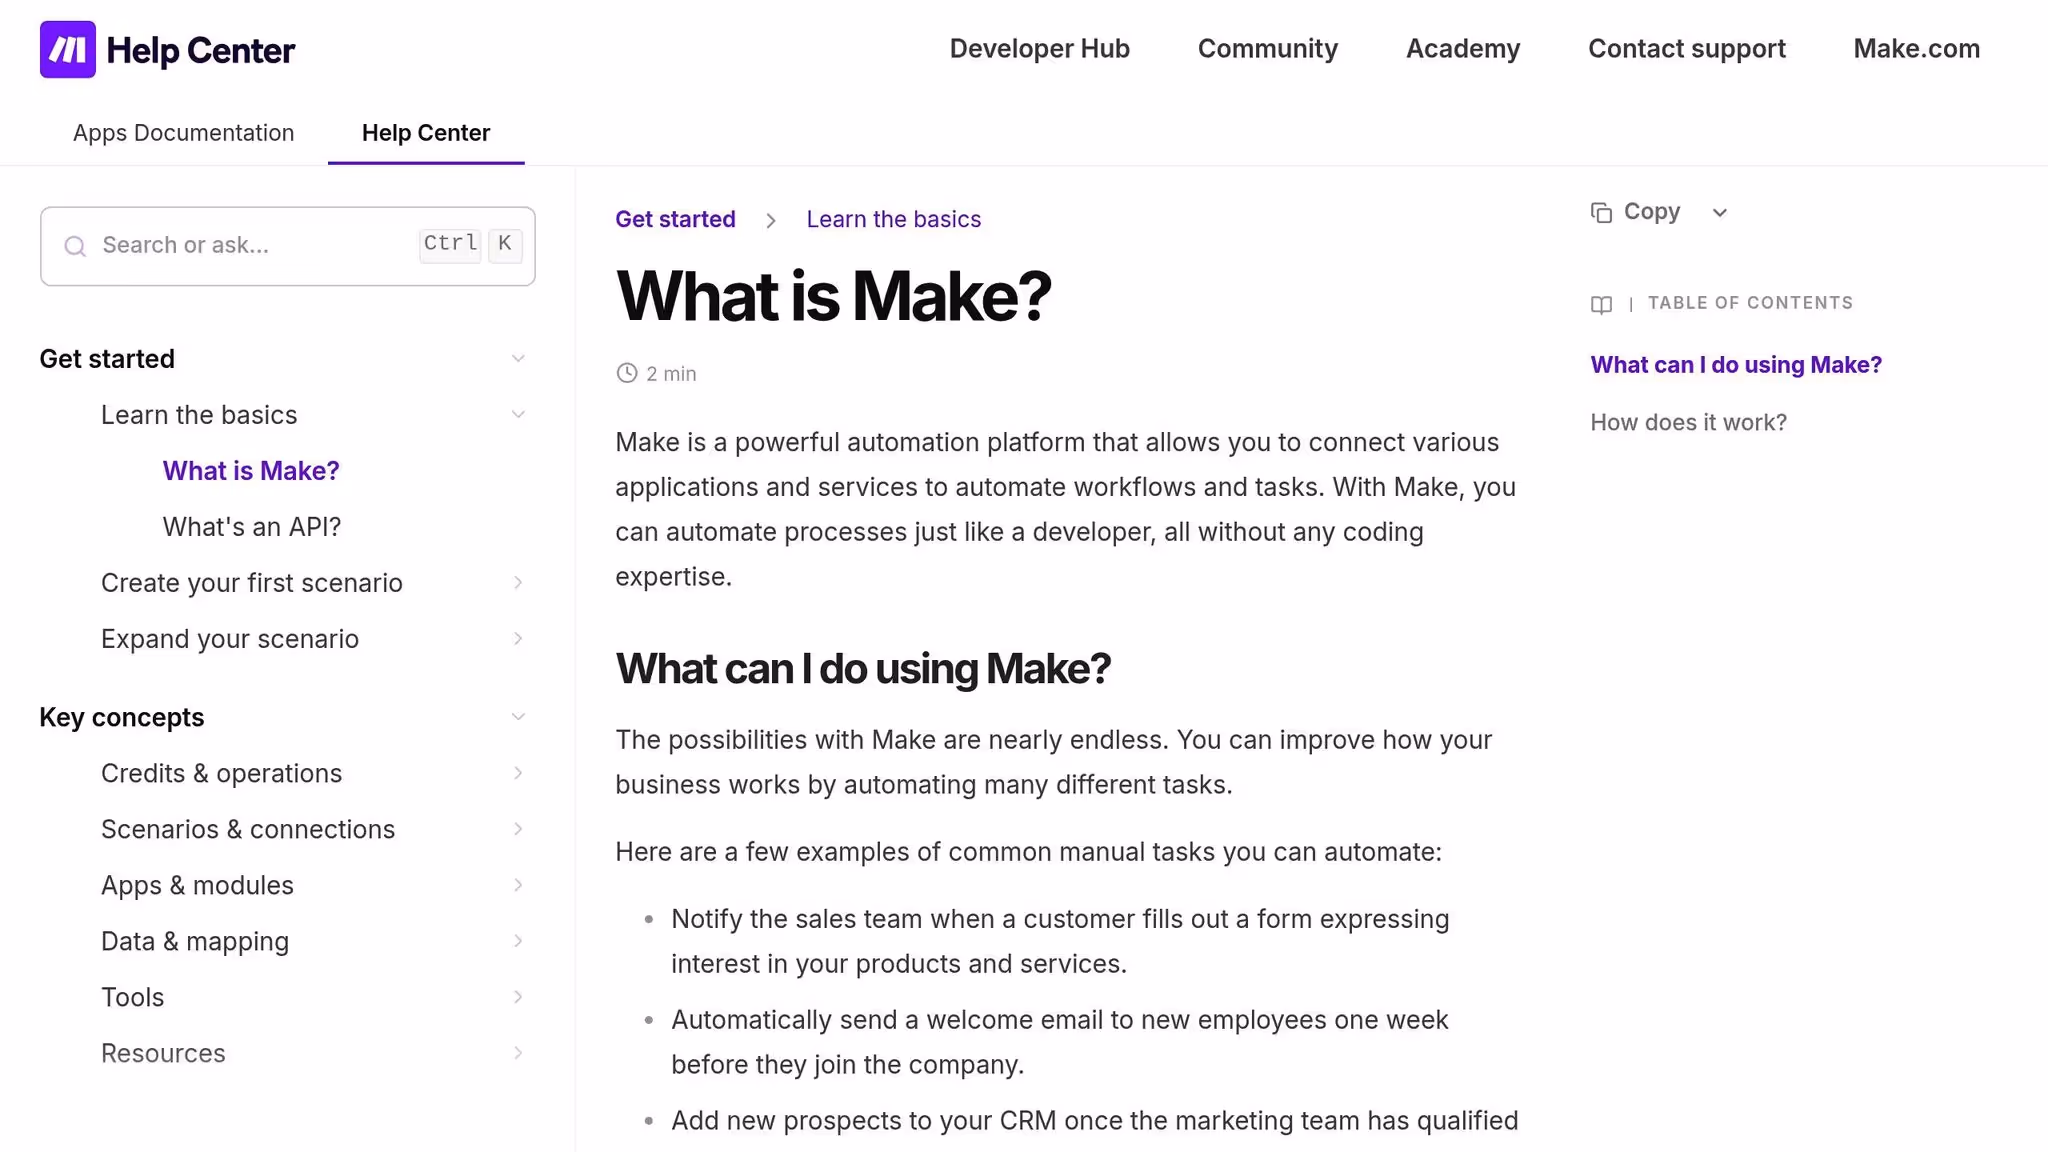Screen dimensions: 2048x1152
Task: Open the Copy dropdown arrow
Action: click(1720, 212)
